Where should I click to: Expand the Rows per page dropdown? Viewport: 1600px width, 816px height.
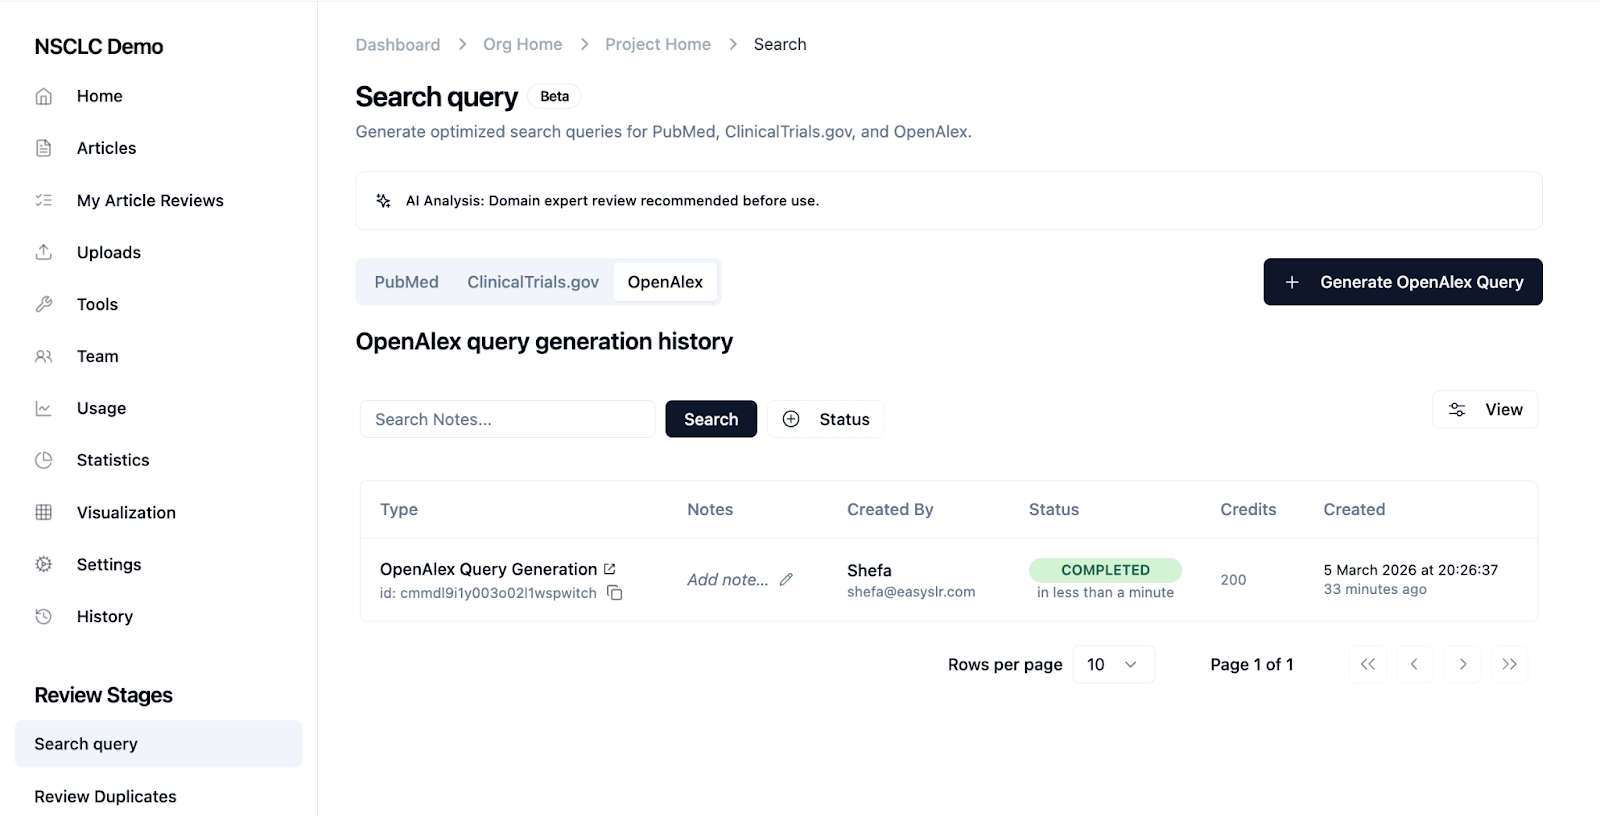tap(1113, 664)
